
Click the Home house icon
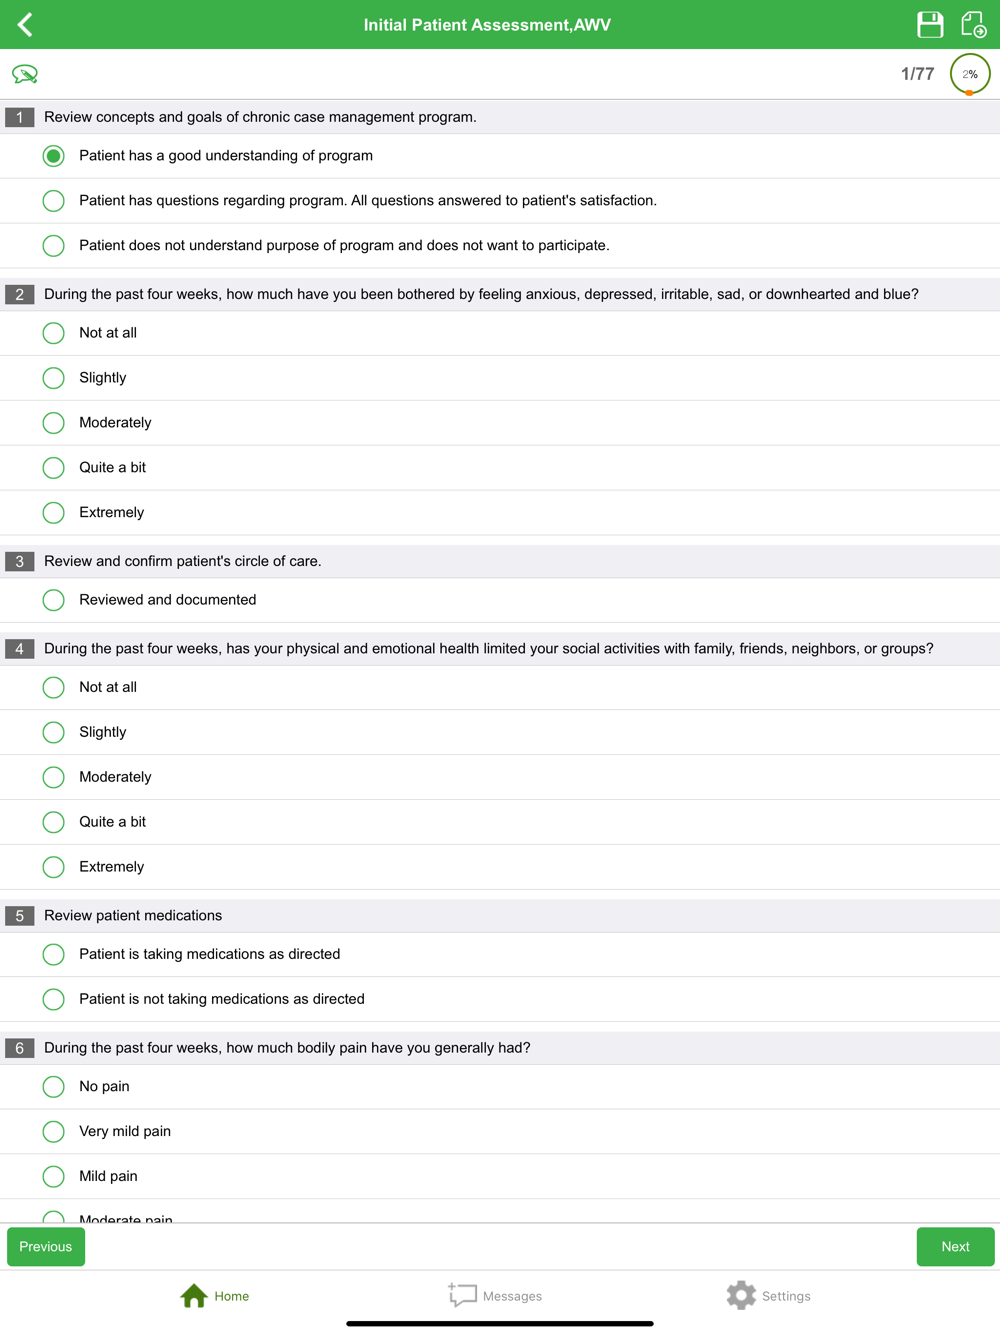(194, 1296)
